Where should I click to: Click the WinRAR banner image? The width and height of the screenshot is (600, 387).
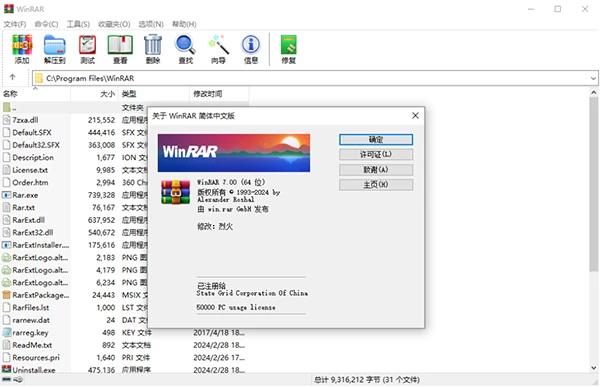click(234, 153)
